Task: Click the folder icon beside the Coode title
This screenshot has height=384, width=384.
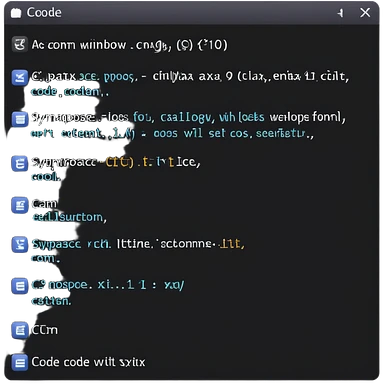Action: pos(16,13)
